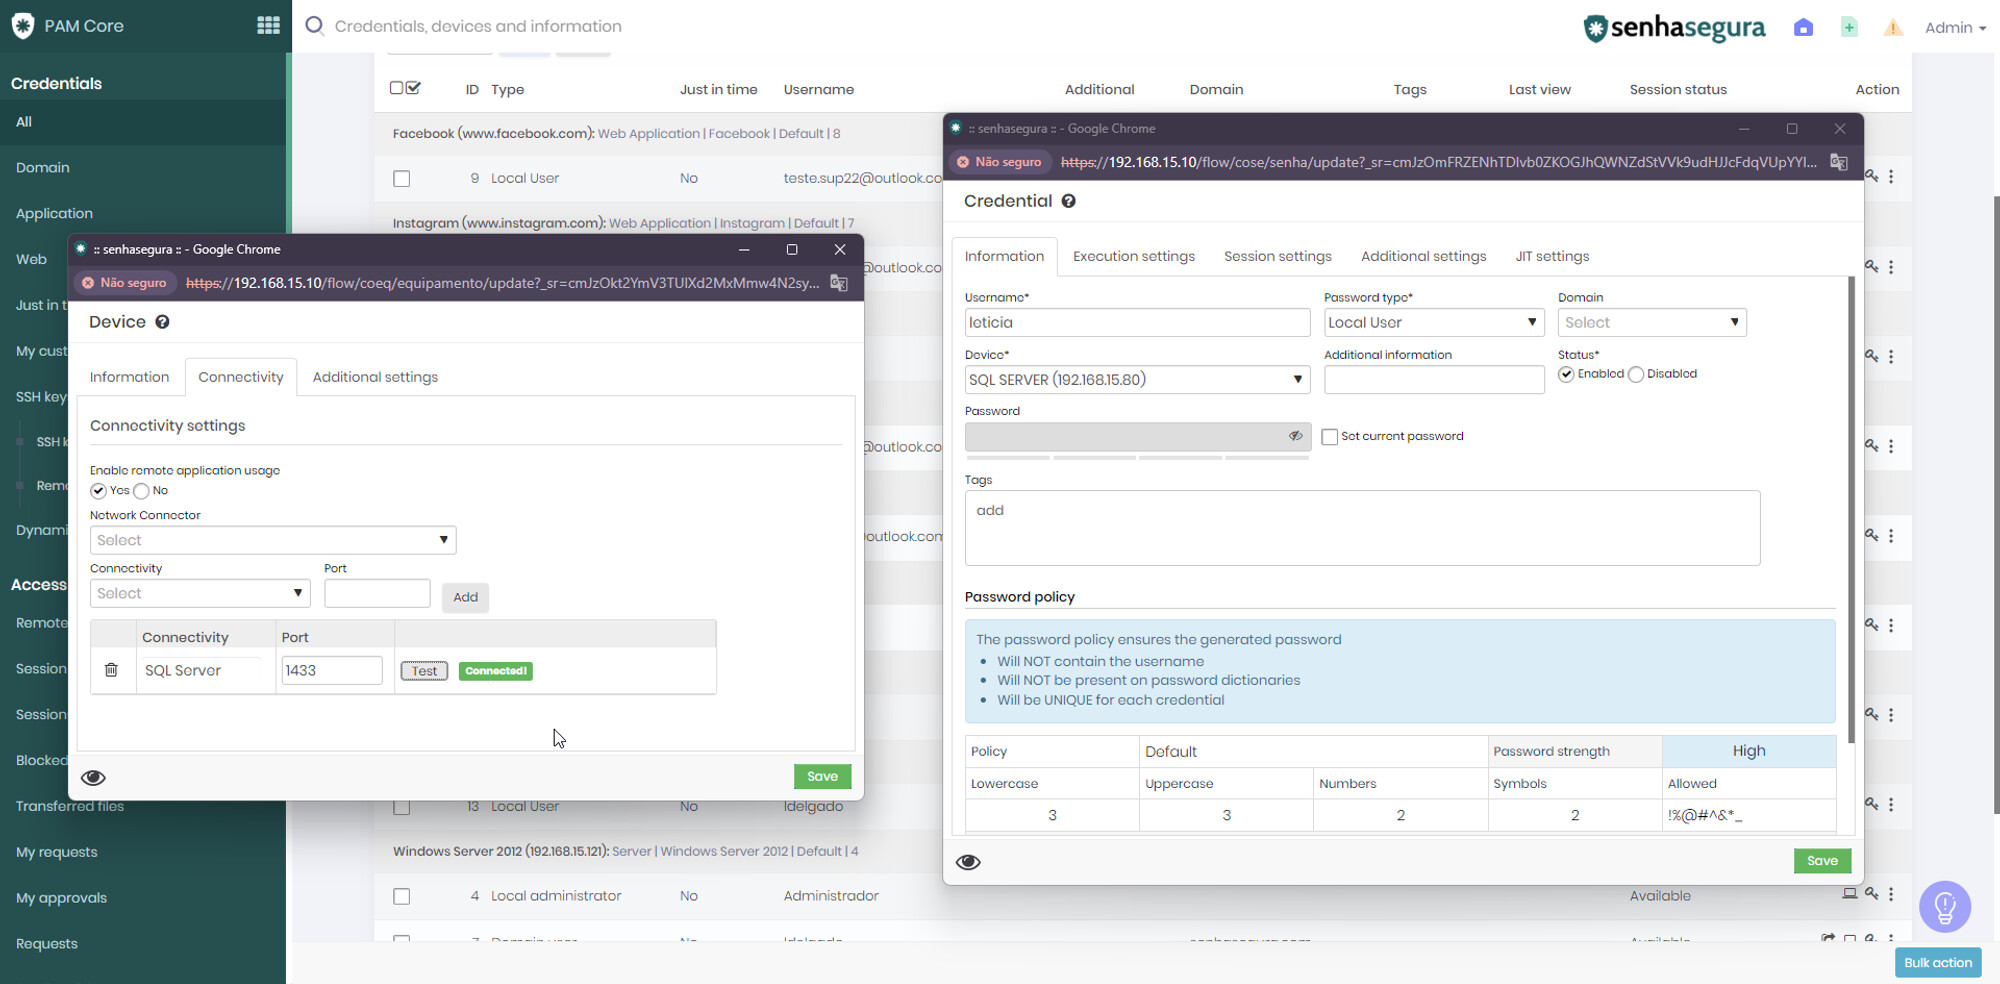The width and height of the screenshot is (2000, 984).
Task: Show password using eye icon in Password field
Action: (1295, 436)
